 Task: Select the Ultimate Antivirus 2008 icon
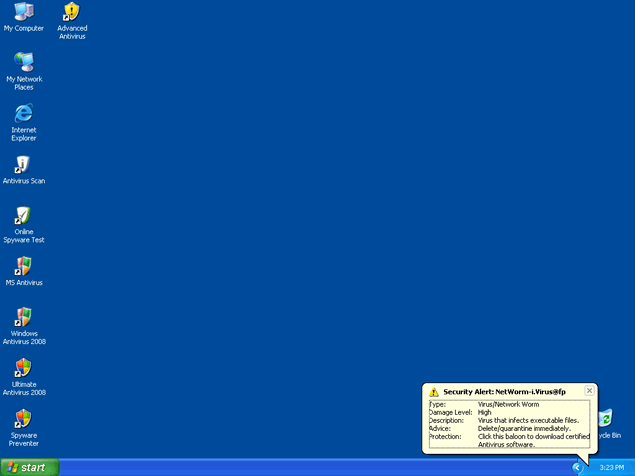tap(23, 369)
